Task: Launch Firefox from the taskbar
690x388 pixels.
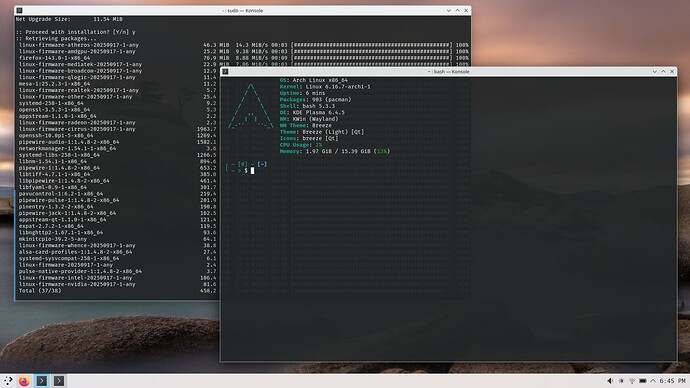Action: [x=24, y=381]
